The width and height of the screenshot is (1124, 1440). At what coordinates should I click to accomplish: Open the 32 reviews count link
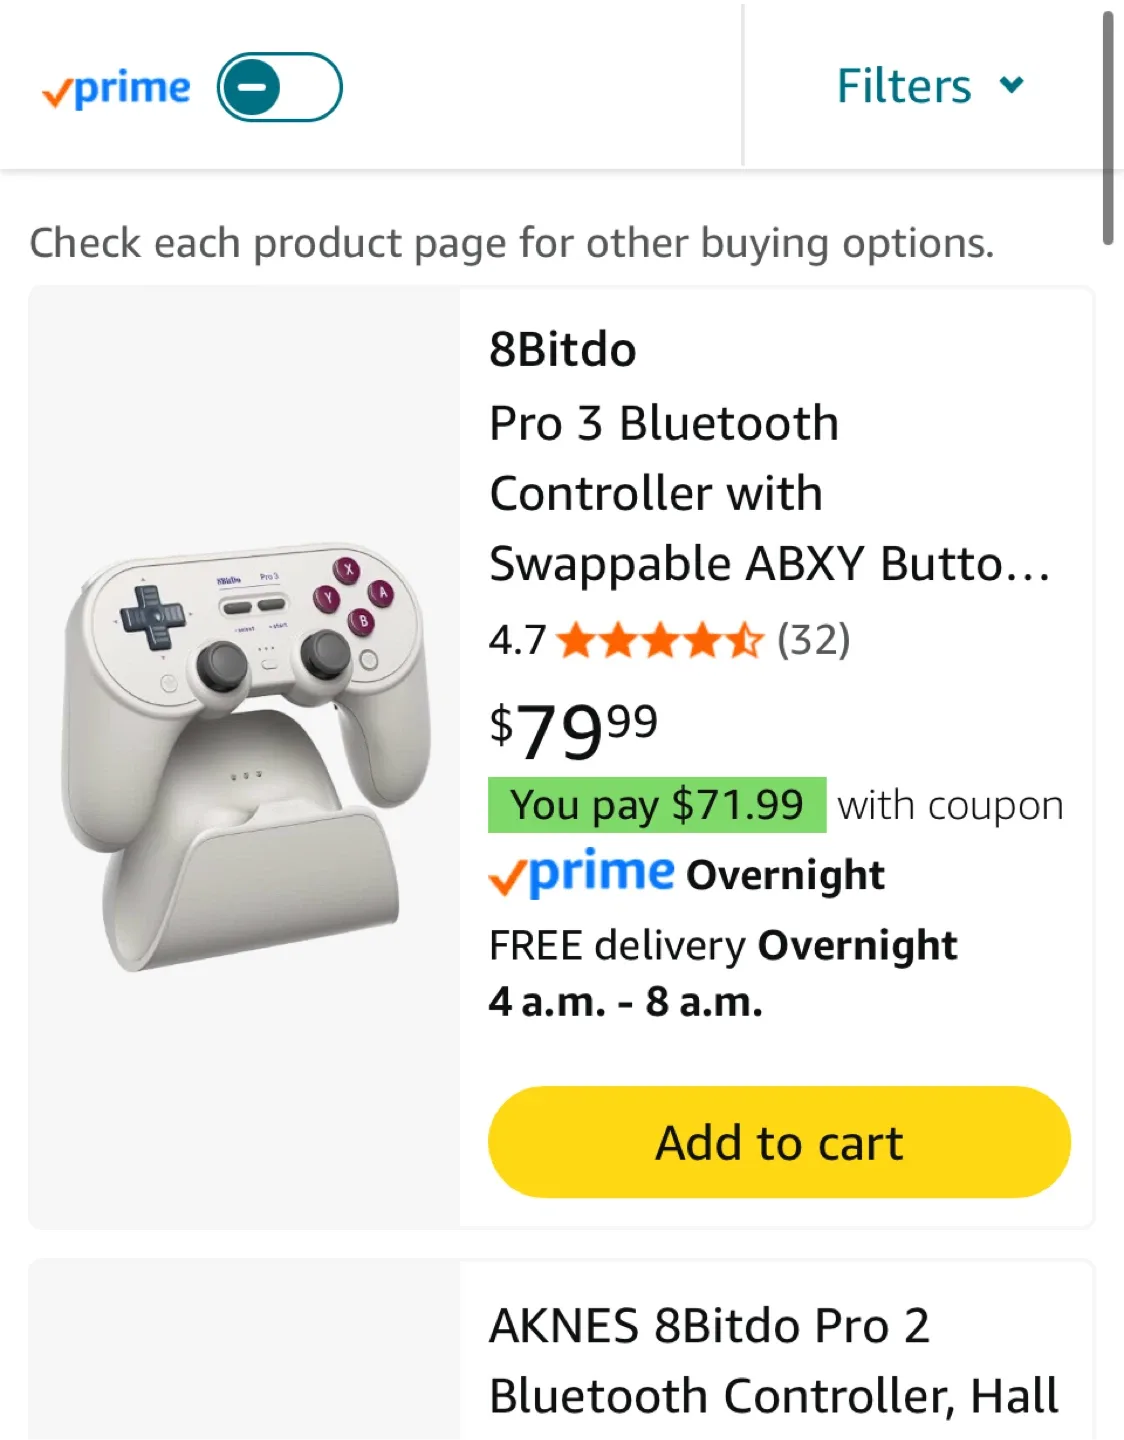814,640
